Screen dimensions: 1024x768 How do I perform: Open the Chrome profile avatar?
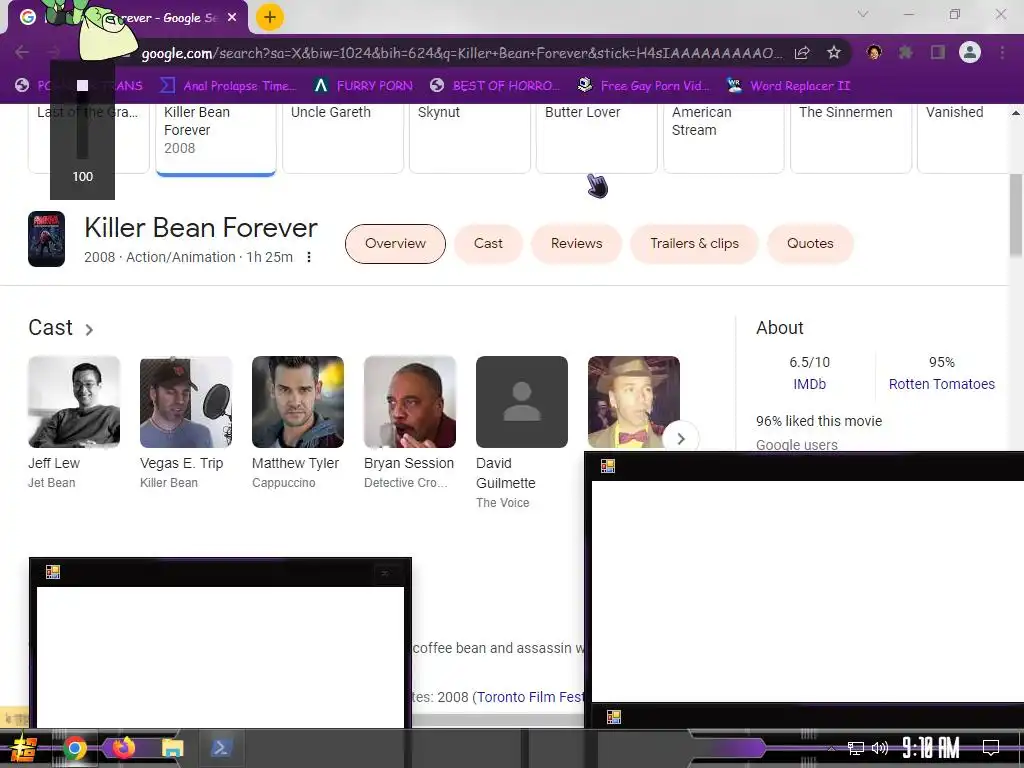click(x=970, y=52)
